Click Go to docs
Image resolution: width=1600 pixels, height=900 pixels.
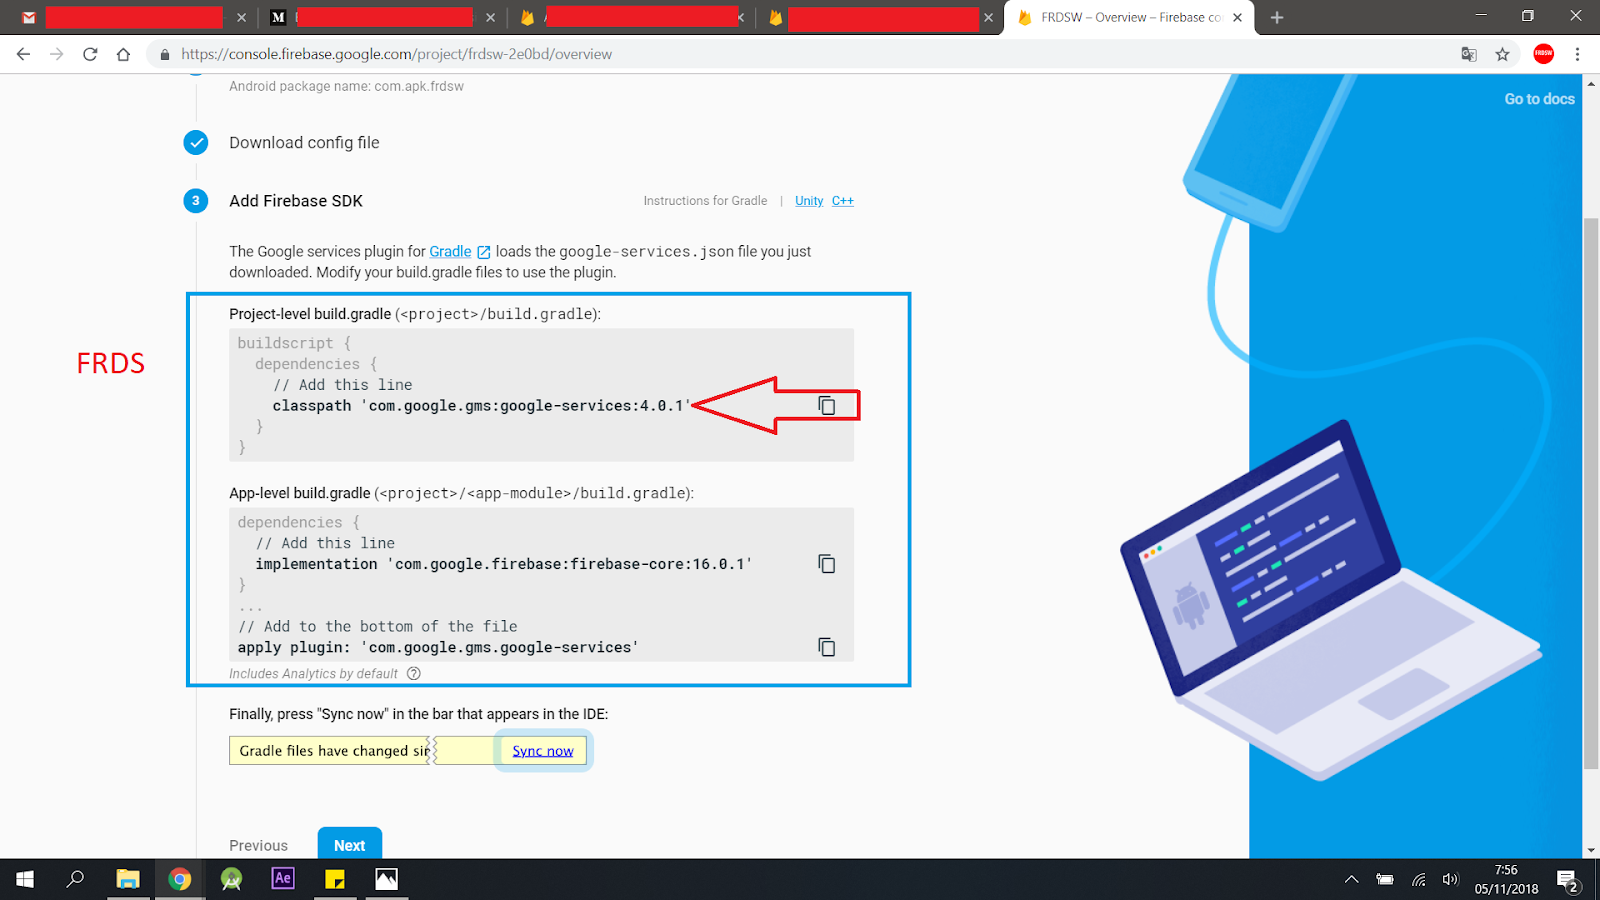click(x=1539, y=99)
